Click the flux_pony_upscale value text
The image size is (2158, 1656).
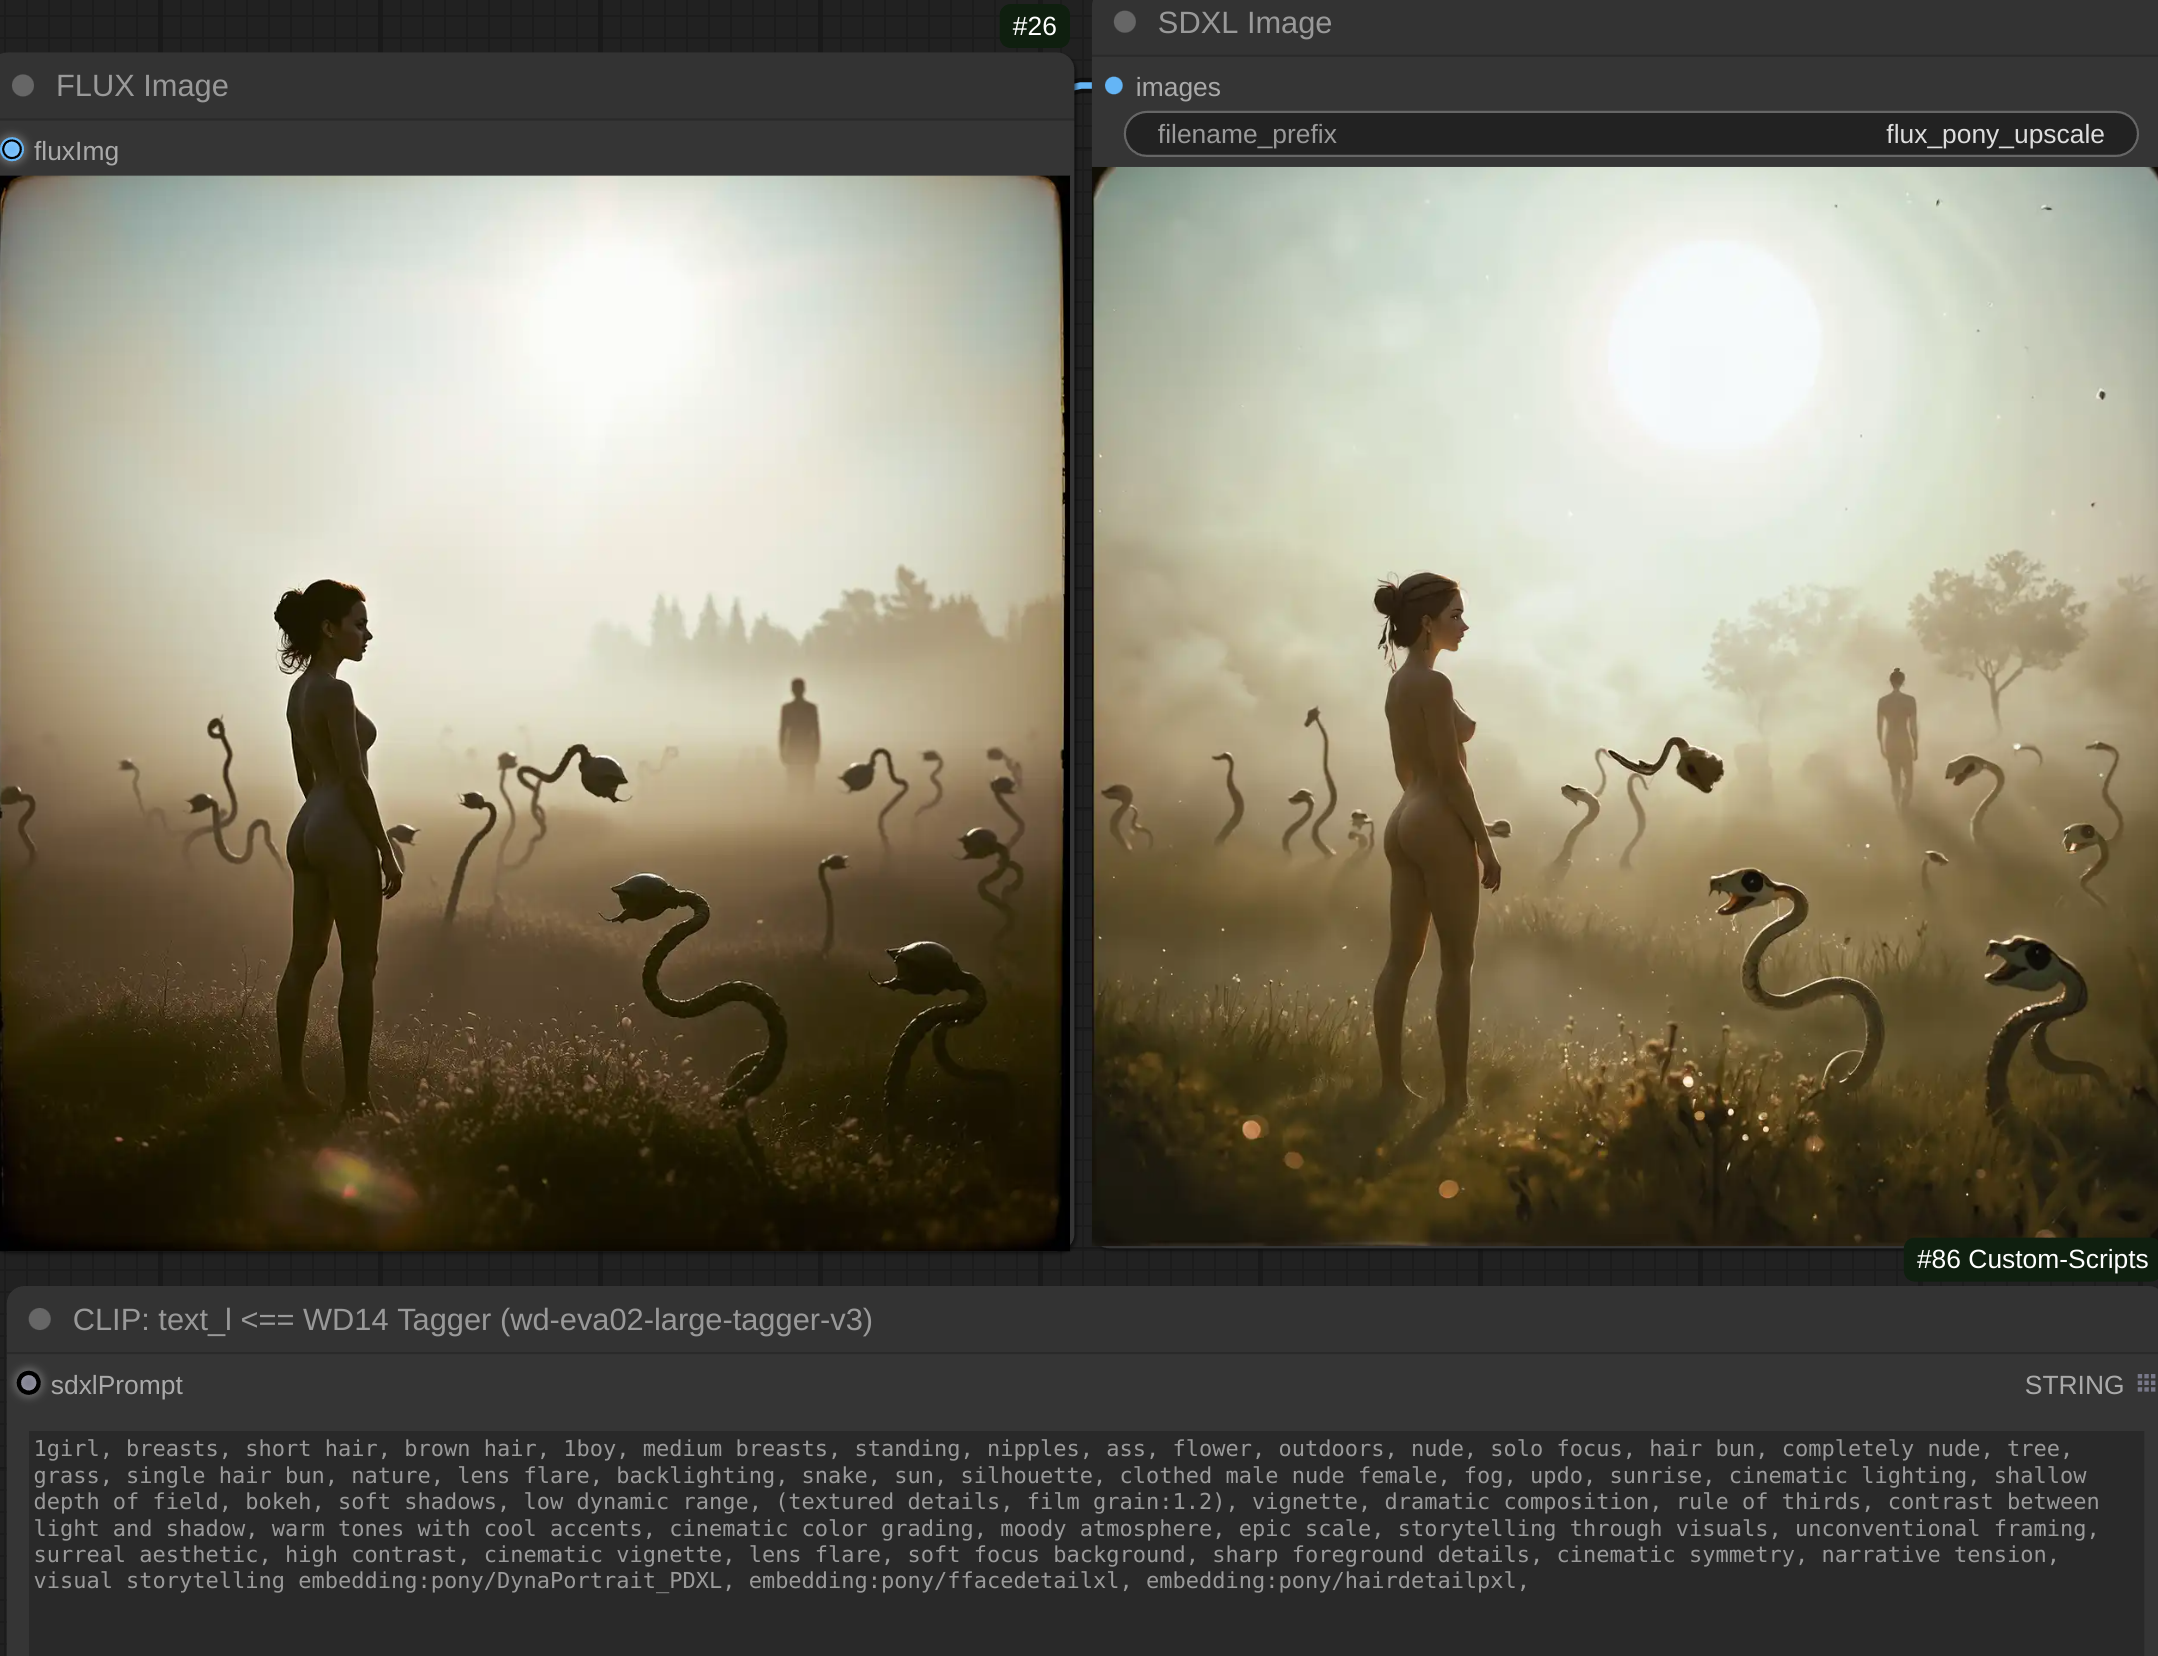tap(1994, 134)
